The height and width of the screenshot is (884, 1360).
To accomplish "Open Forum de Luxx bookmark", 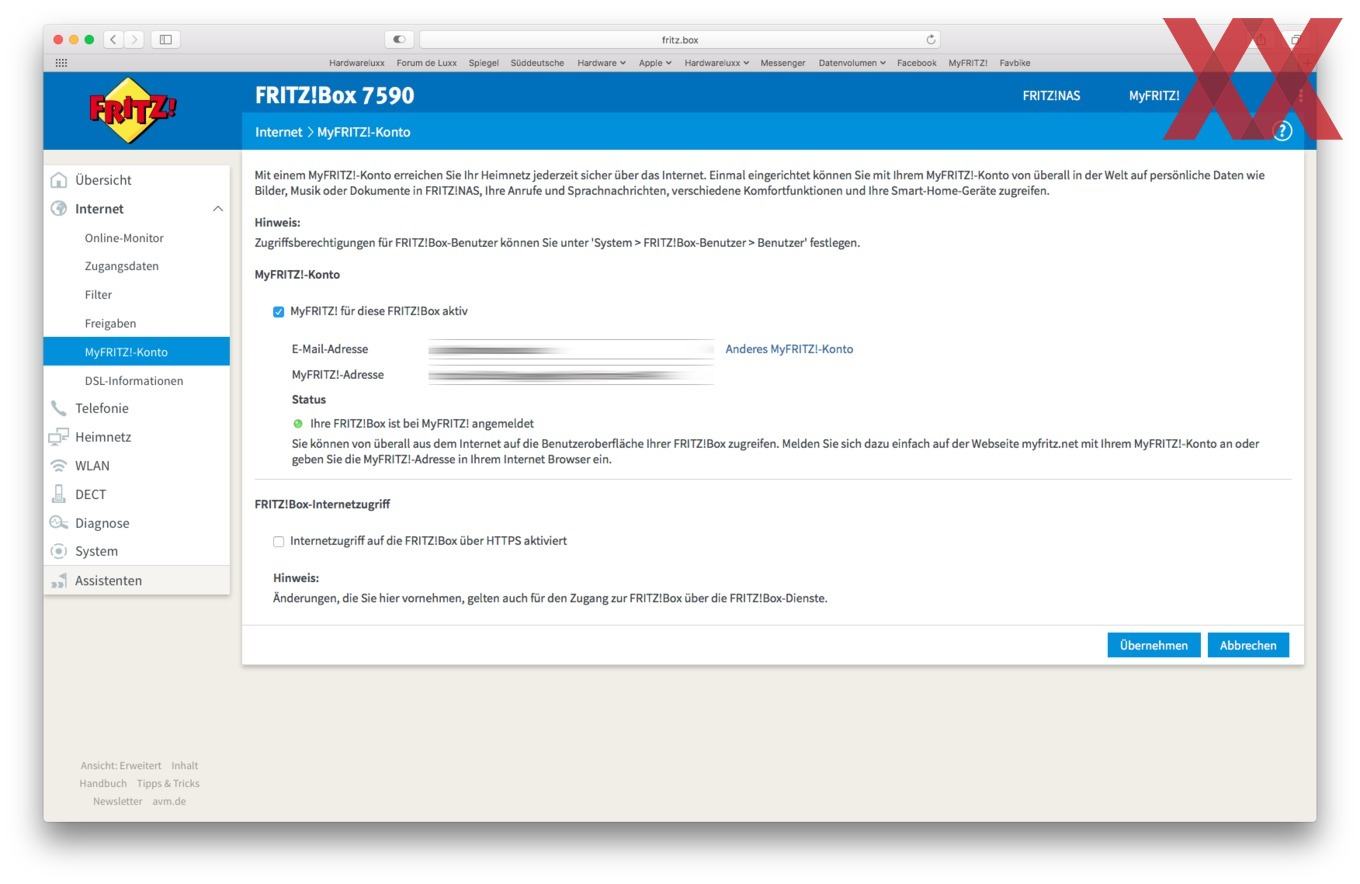I will coord(426,63).
